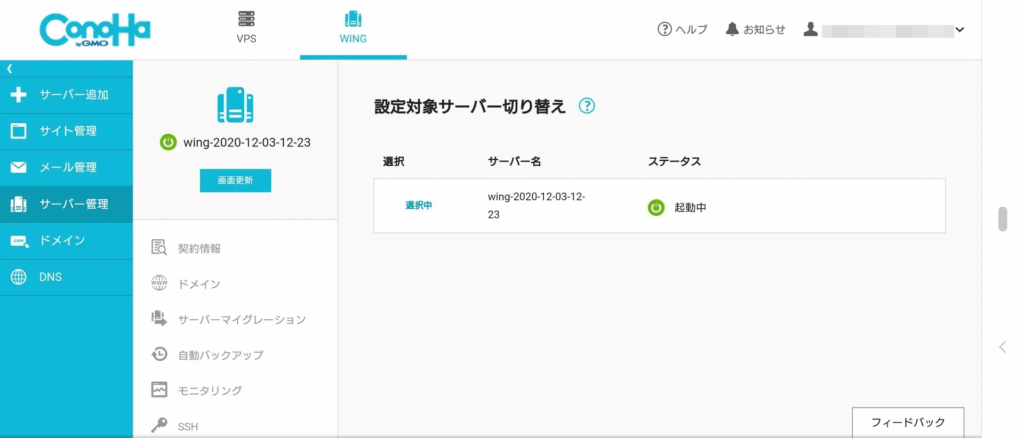The image size is (1024, 438).
Task: Open the help question mark icon beside heading
Action: tap(587, 106)
